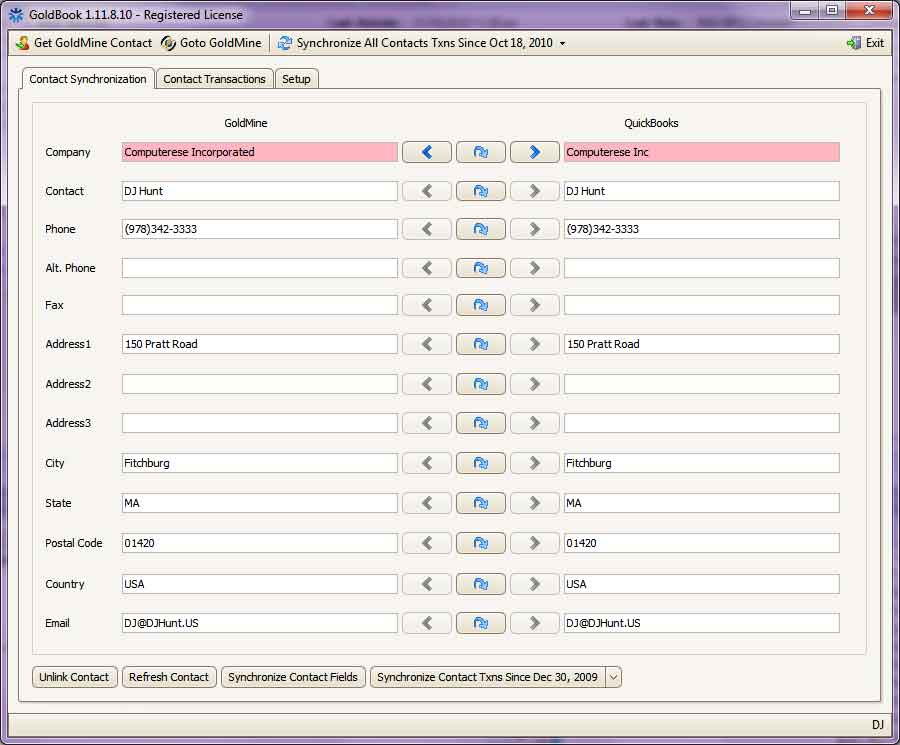Copy Company from GoldMine to QuickBooks (right arrow)
900x745 pixels.
[x=534, y=152]
